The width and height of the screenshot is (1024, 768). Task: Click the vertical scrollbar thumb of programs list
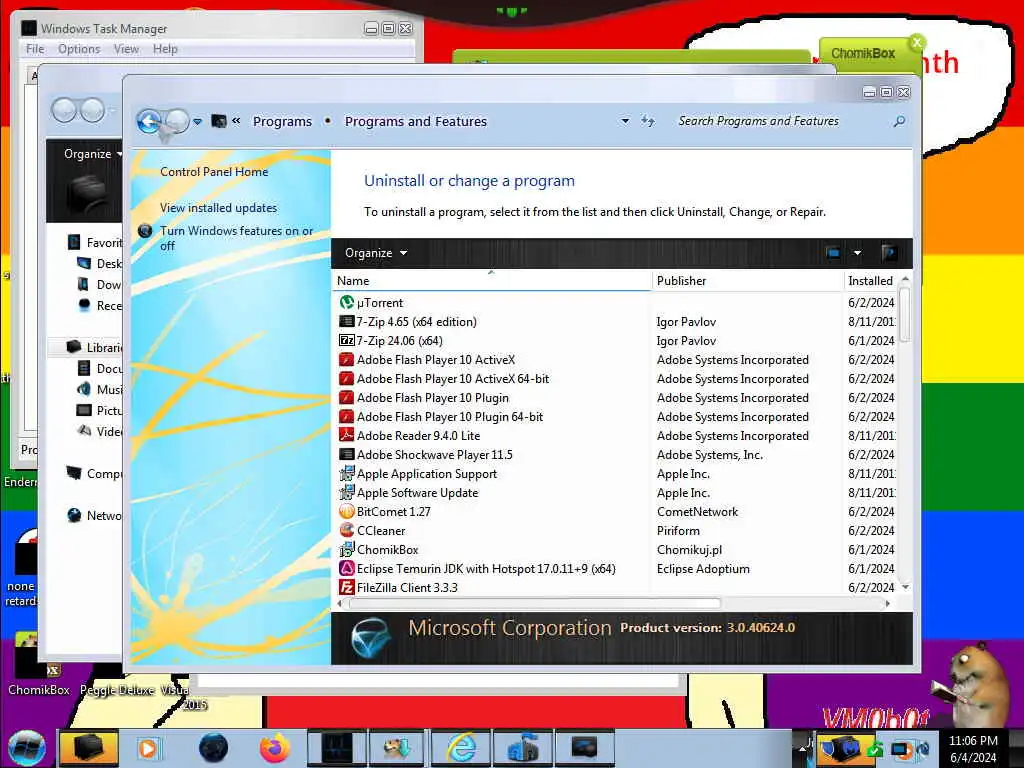pyautogui.click(x=904, y=314)
